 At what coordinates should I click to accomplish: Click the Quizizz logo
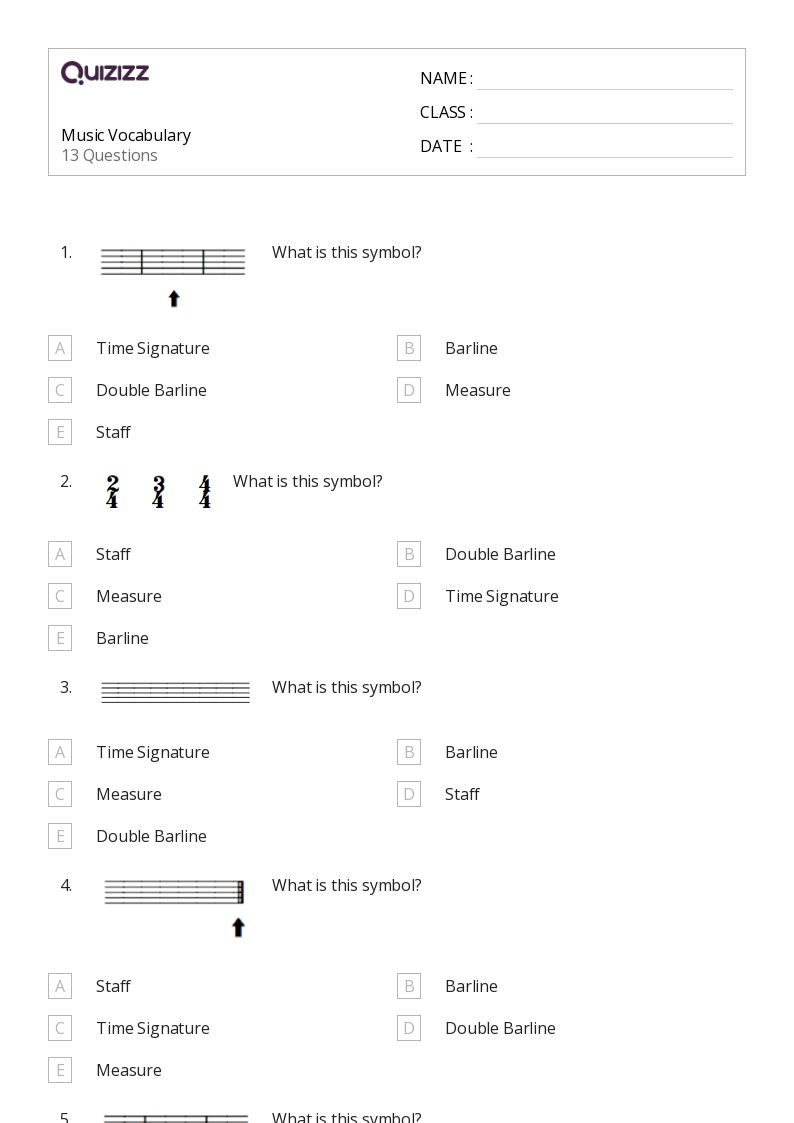[105, 73]
